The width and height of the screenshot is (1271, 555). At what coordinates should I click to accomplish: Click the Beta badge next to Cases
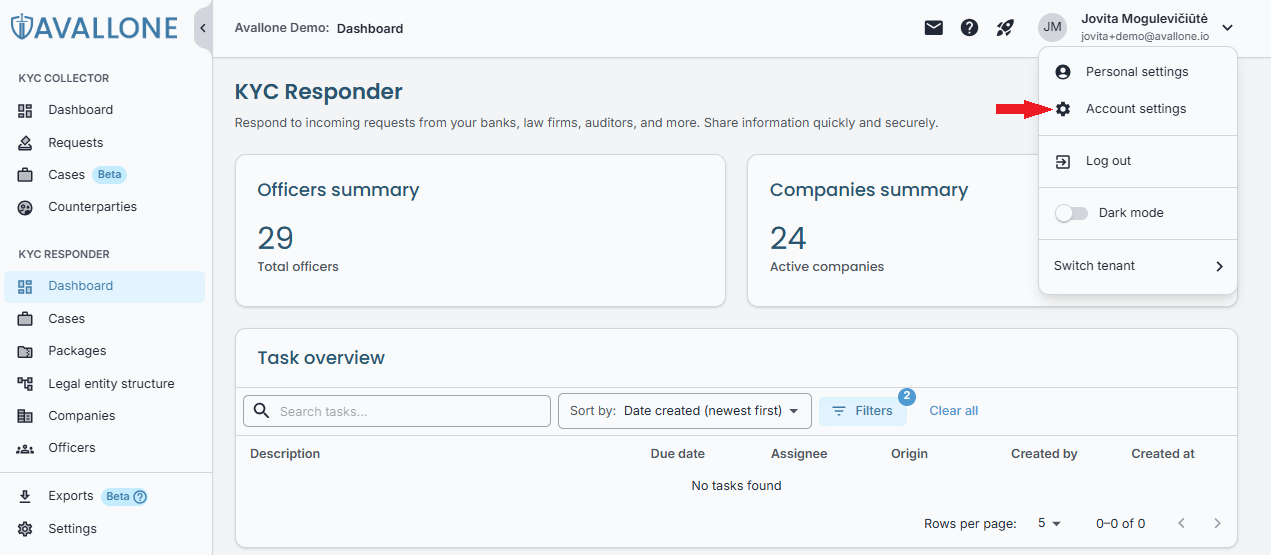pos(109,175)
